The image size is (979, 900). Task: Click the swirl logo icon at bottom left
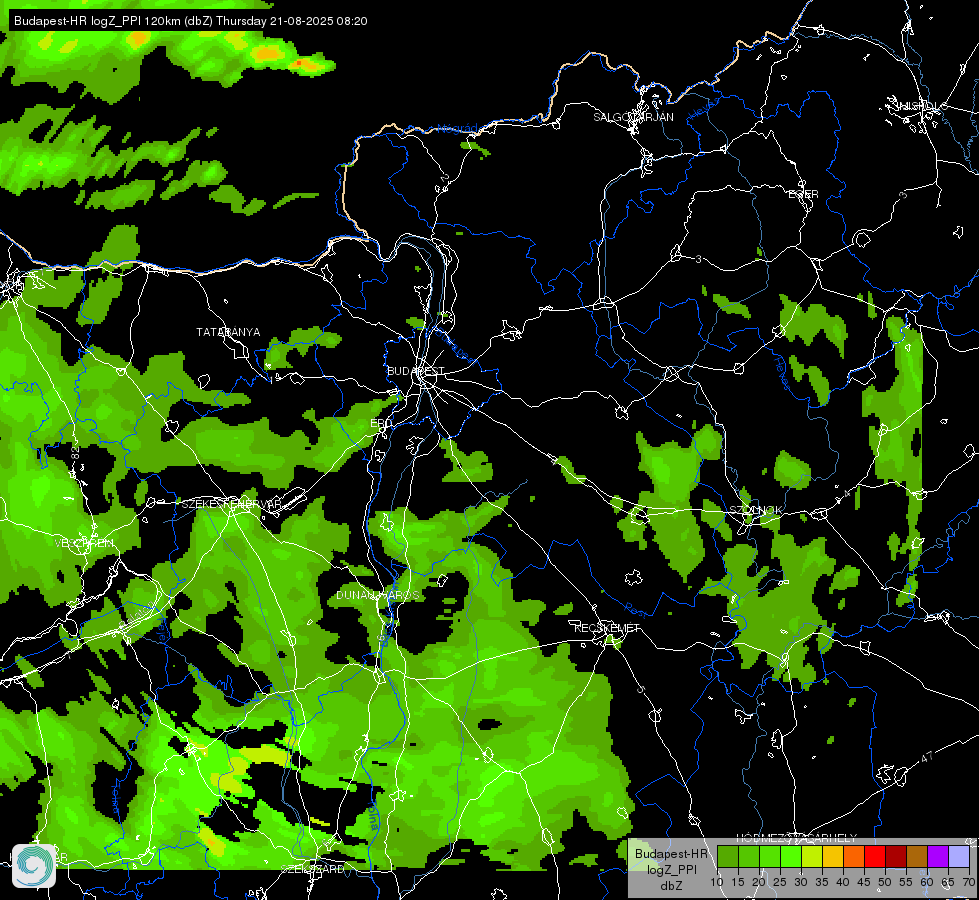click(x=34, y=865)
